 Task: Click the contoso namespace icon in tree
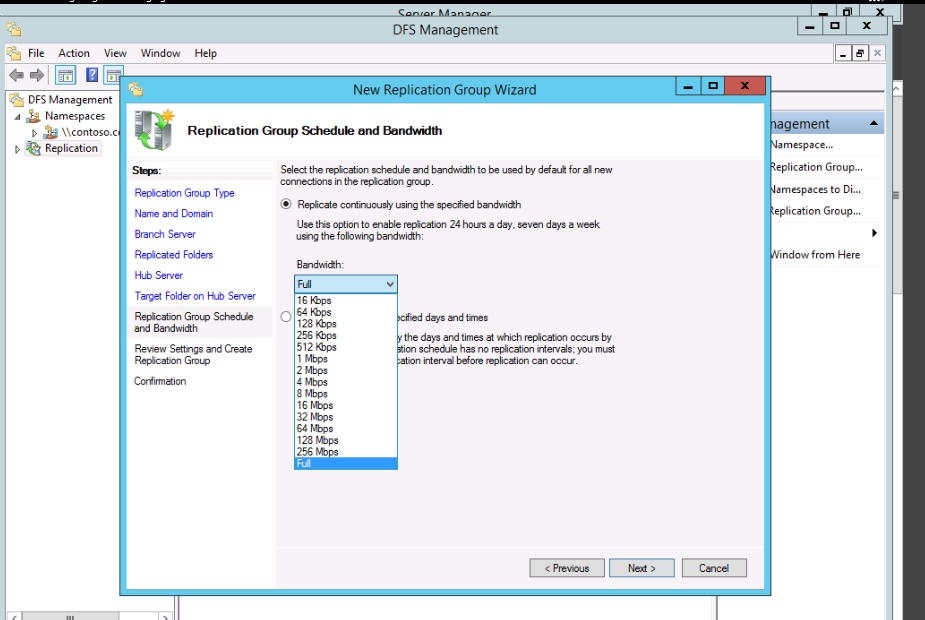coord(51,132)
